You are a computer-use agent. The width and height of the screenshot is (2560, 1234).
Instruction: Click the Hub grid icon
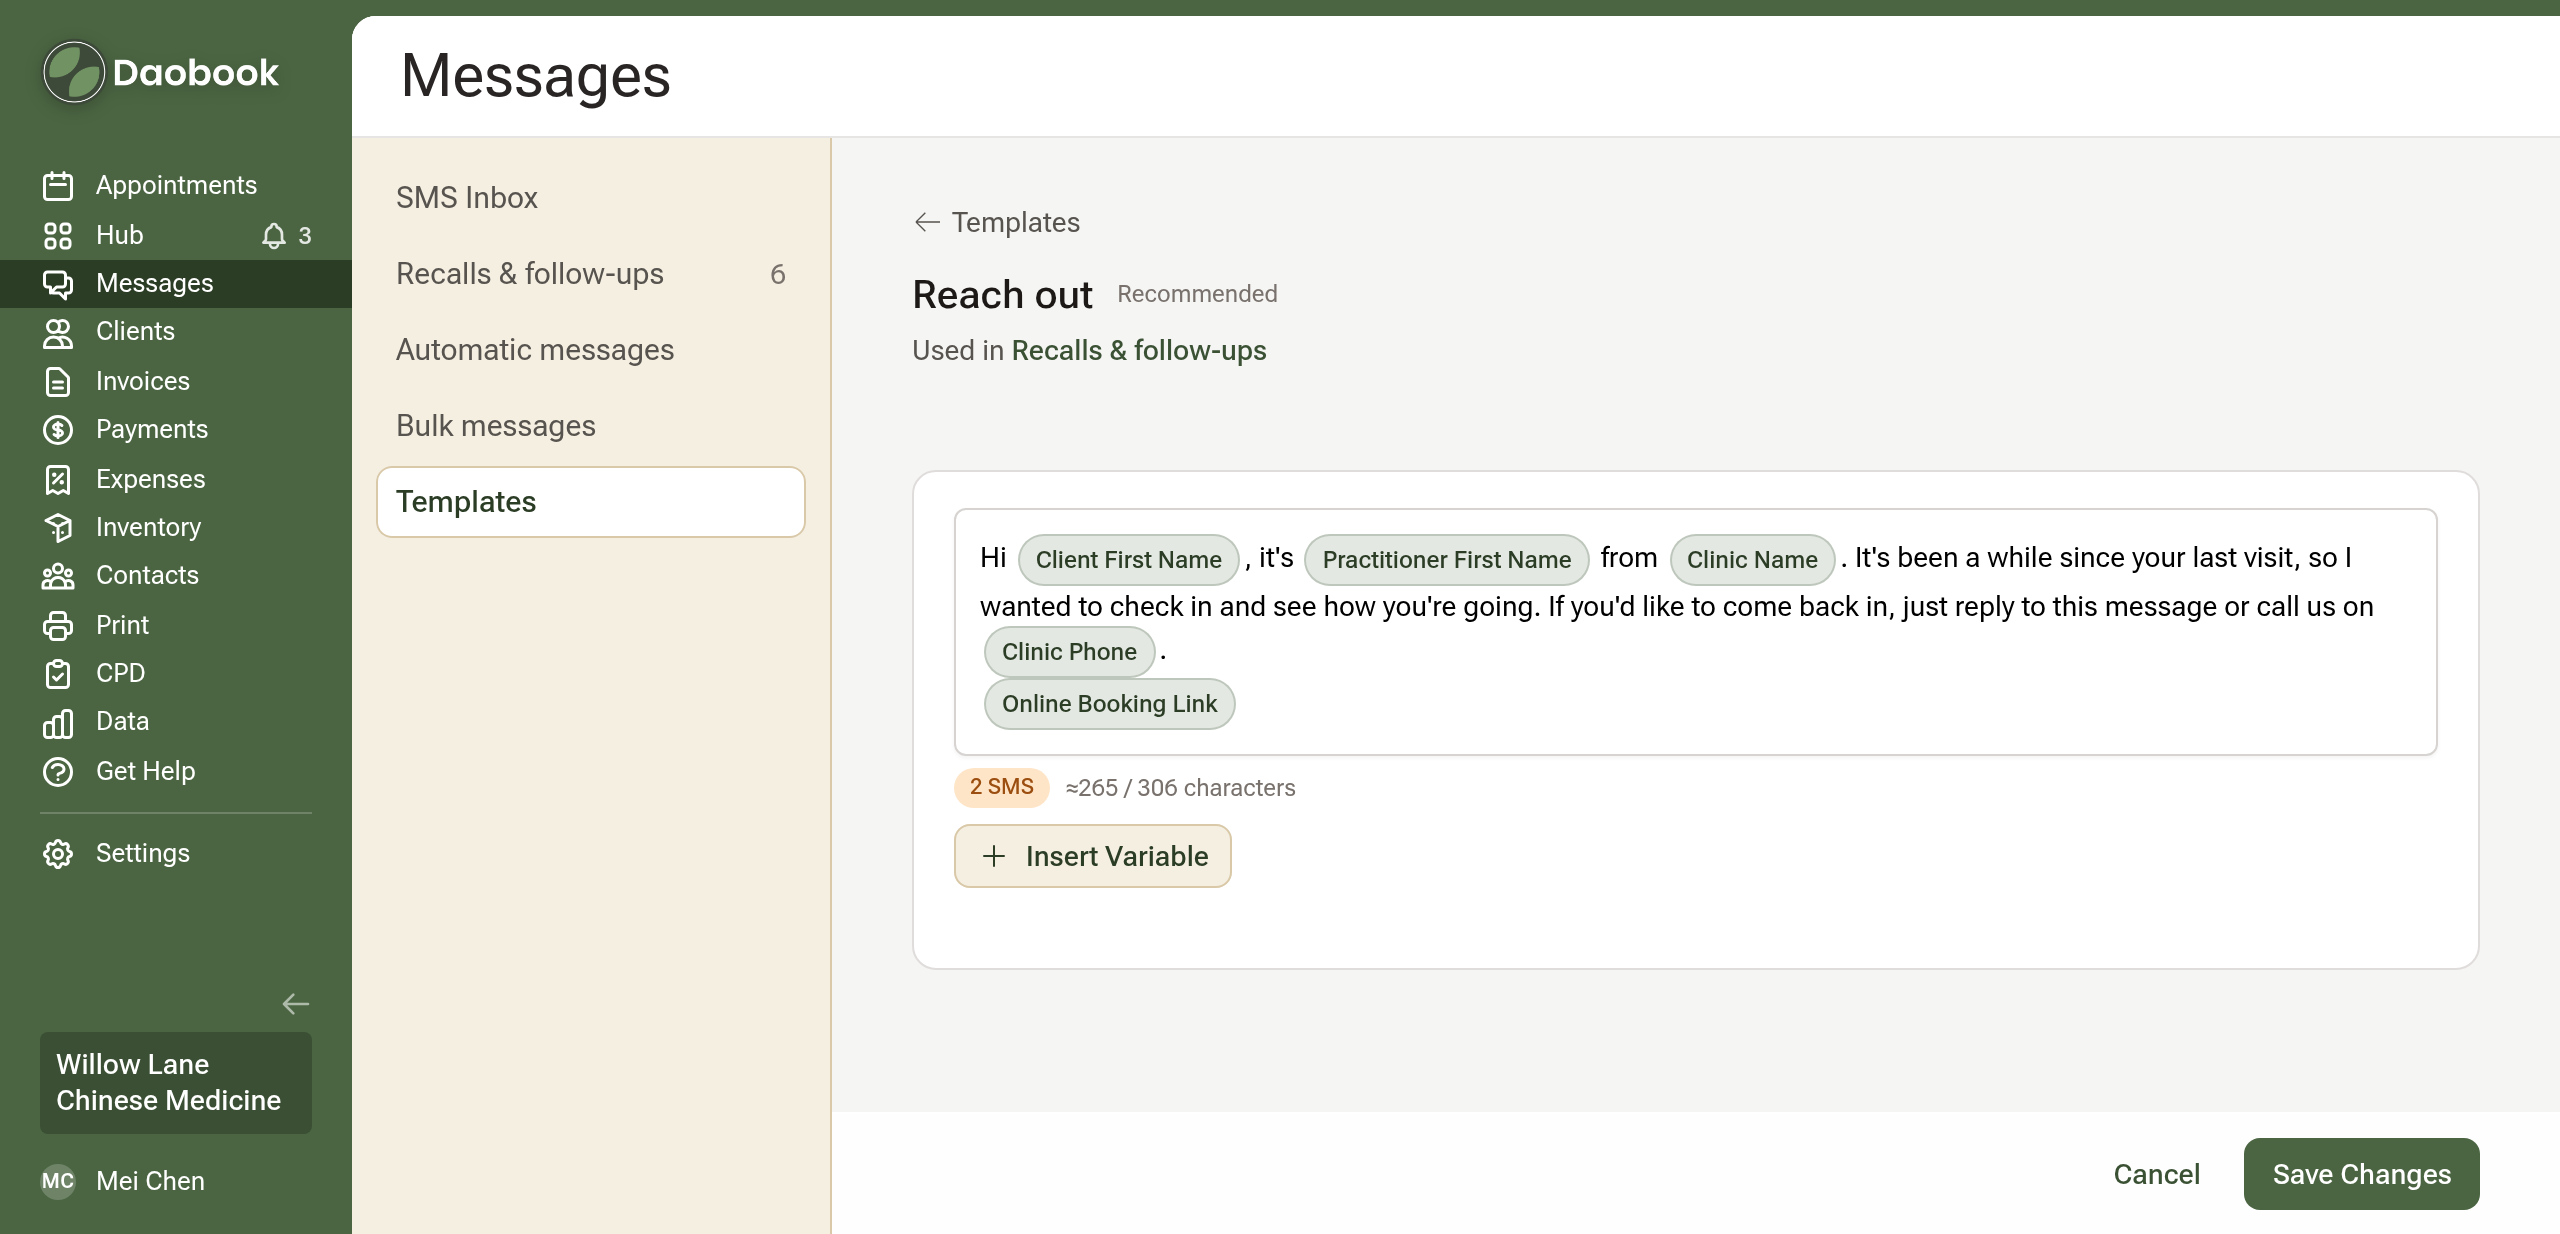click(58, 235)
